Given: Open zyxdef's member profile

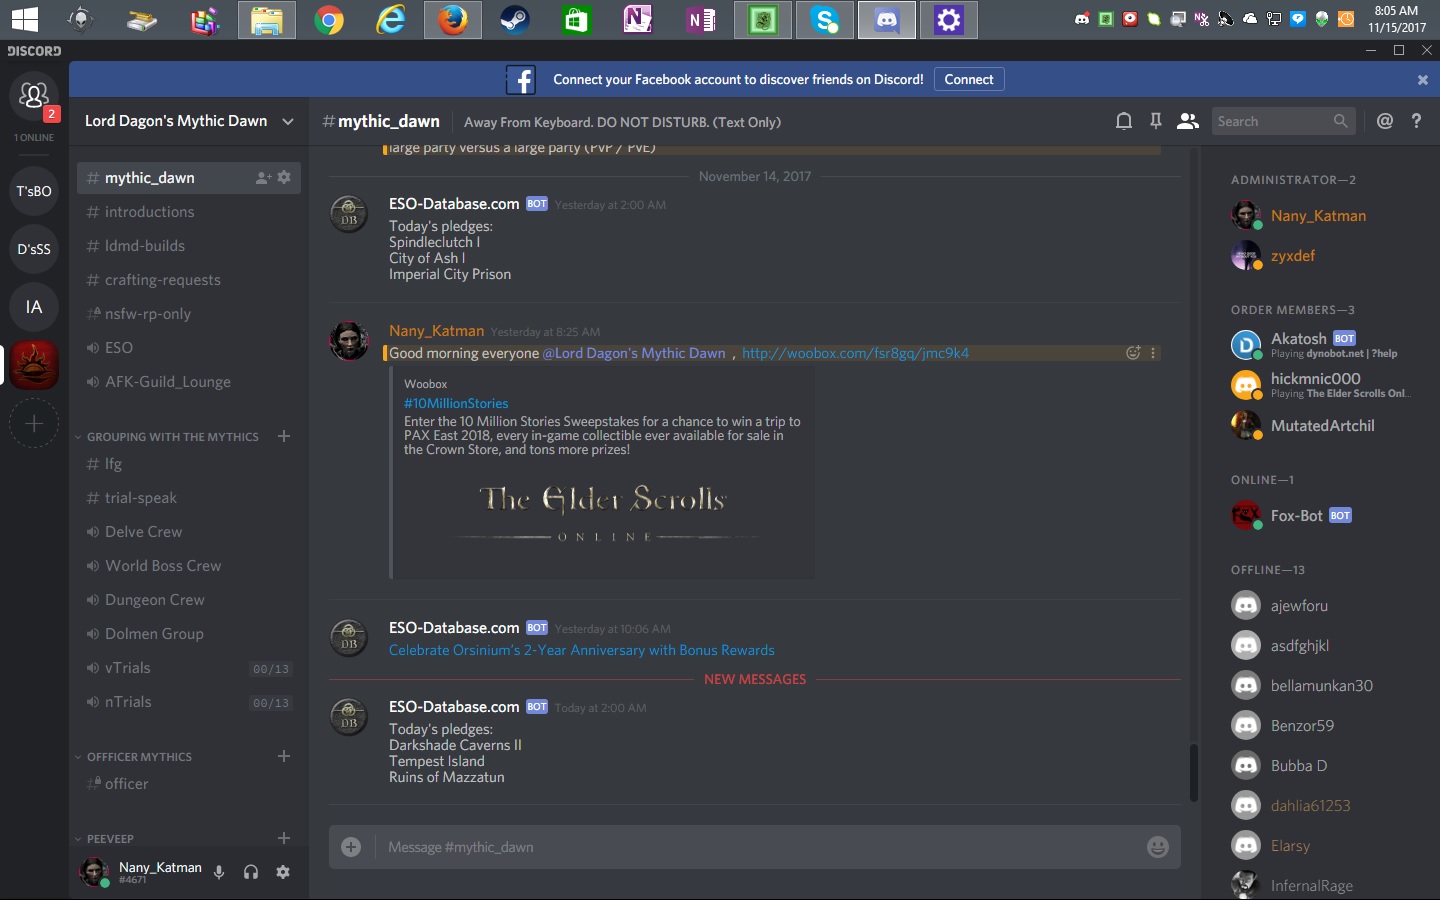Looking at the screenshot, I should (x=1316, y=256).
